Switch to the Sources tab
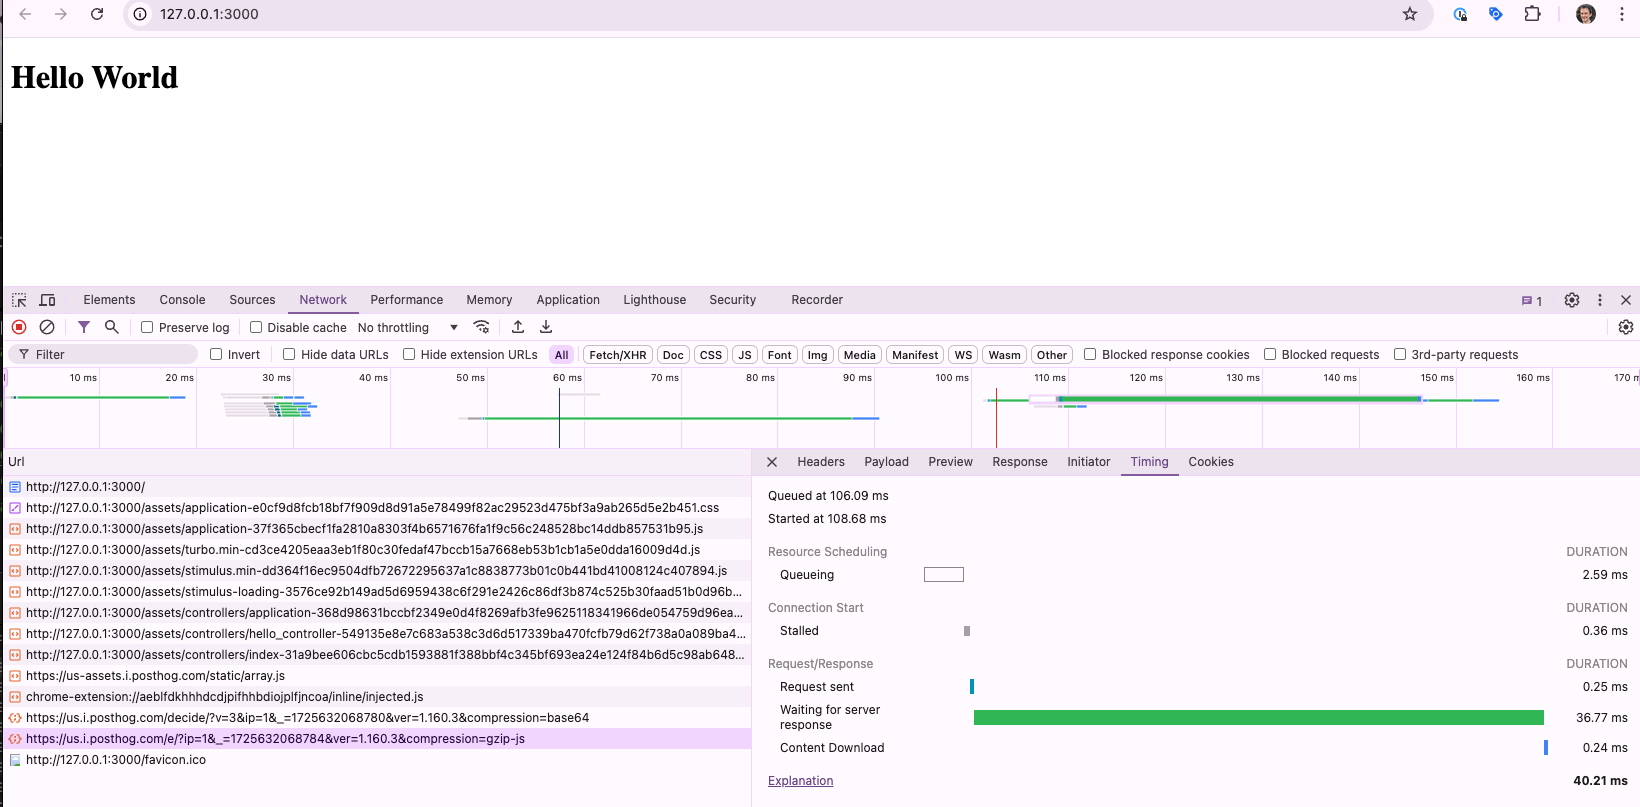 (x=252, y=300)
